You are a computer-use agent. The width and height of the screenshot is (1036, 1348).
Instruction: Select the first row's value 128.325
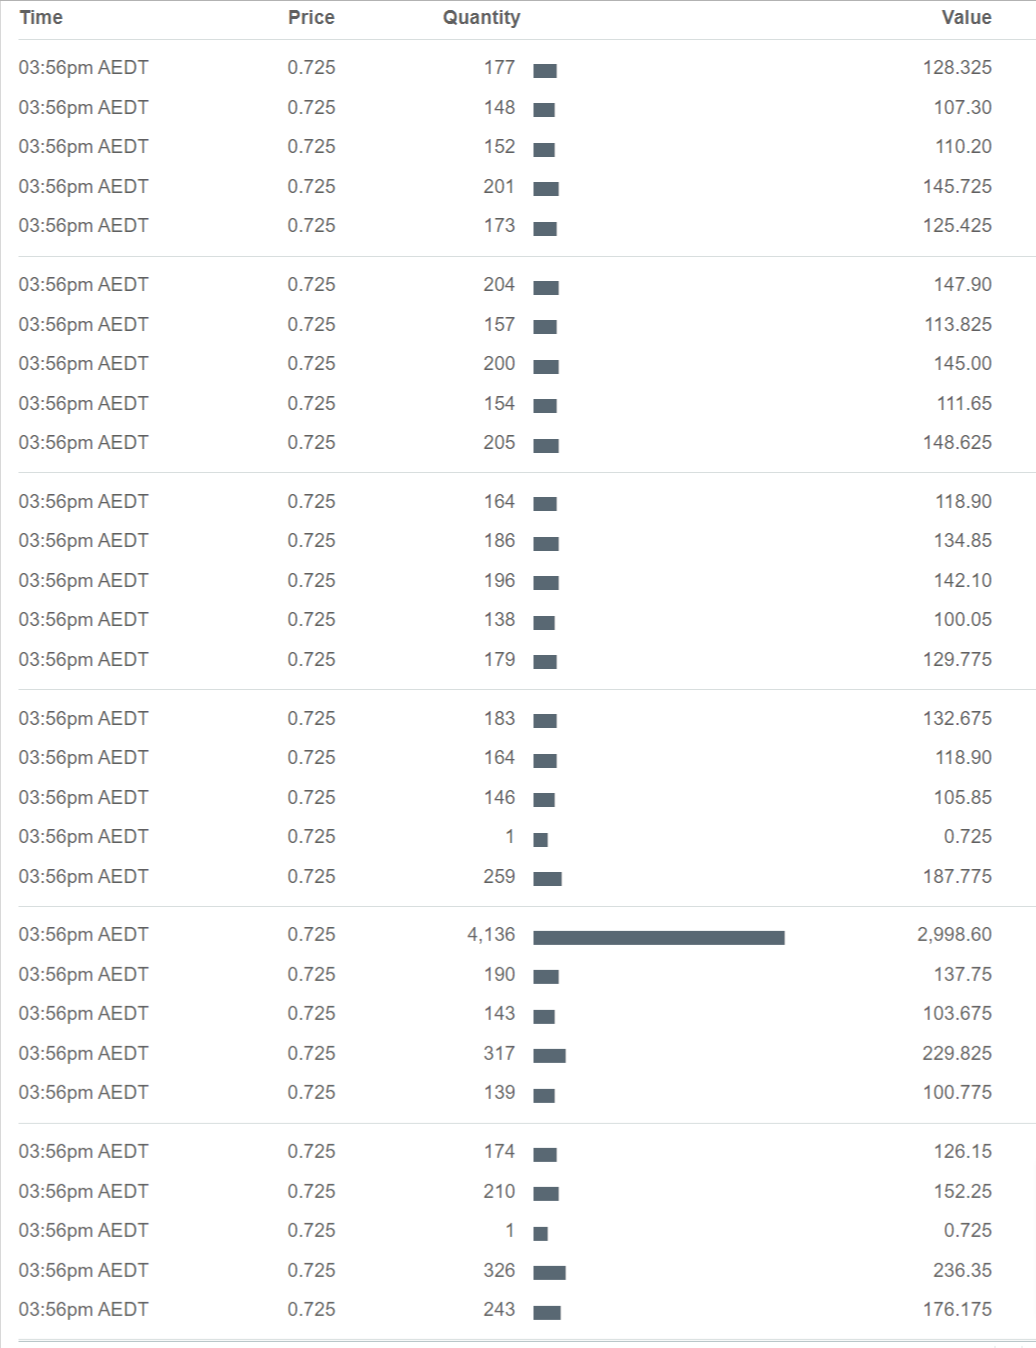pyautogui.click(x=957, y=68)
